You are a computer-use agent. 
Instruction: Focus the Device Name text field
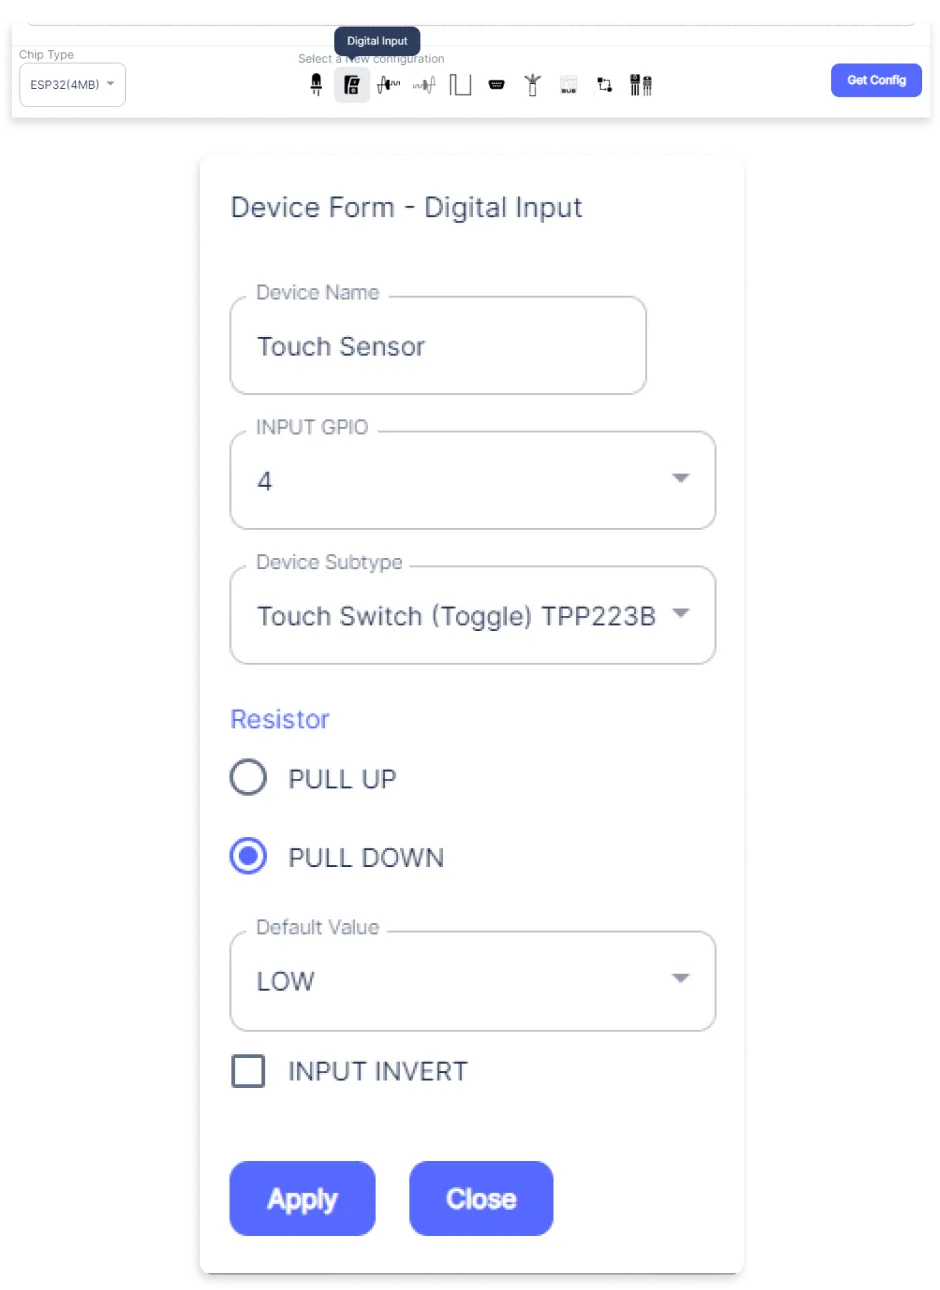coord(438,345)
